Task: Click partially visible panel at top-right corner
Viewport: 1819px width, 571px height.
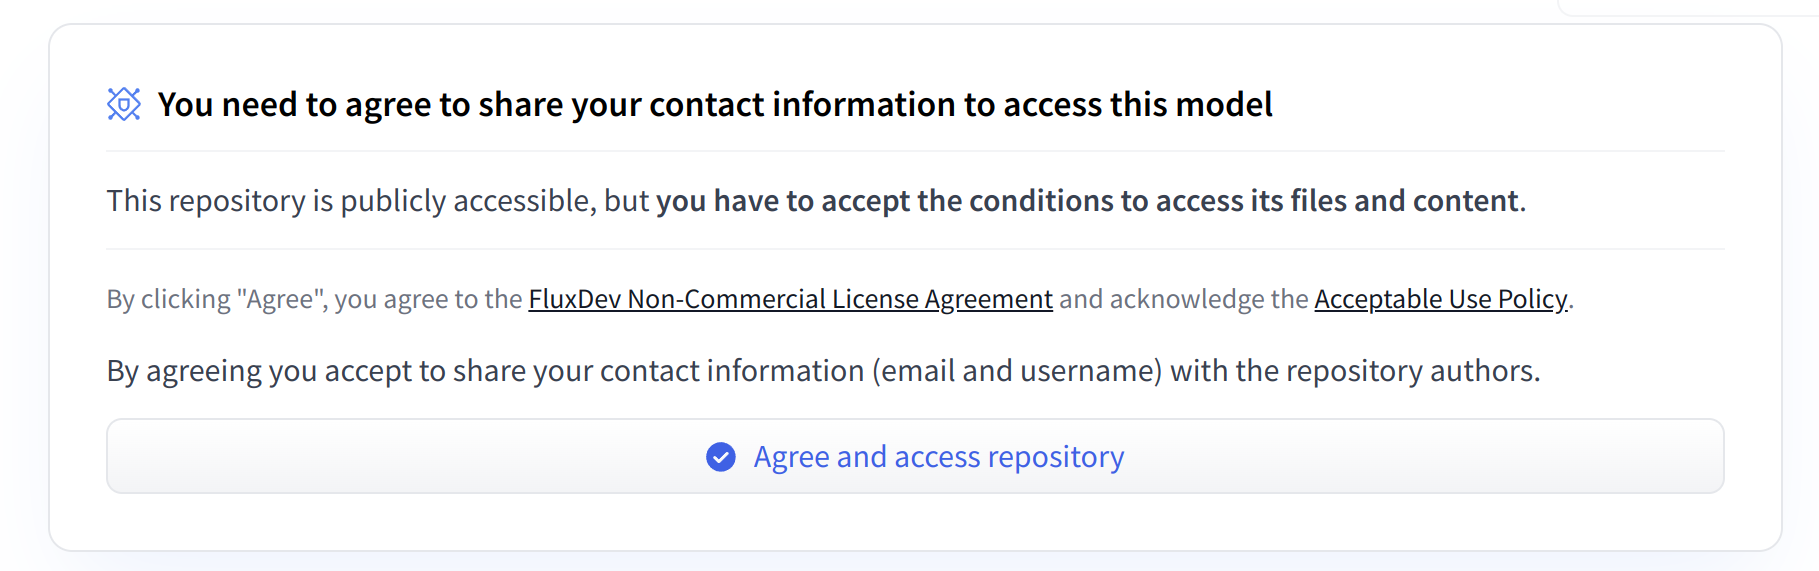Action: [1688, 7]
